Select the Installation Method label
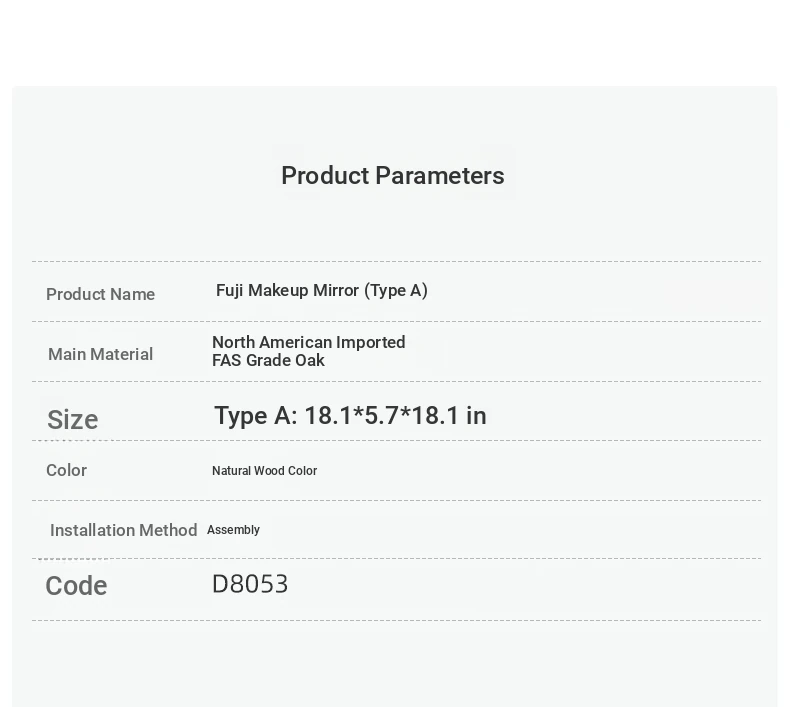This screenshot has height=707, width=790. [x=123, y=530]
